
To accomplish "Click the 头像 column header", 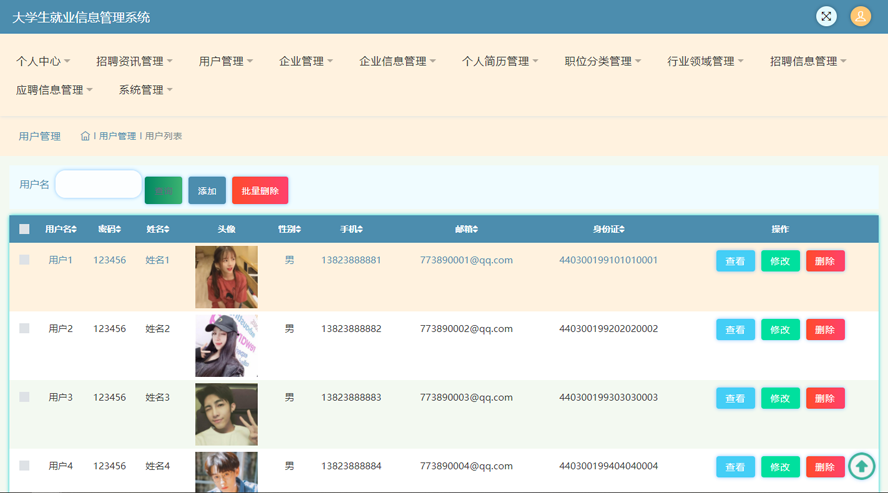I will point(227,229).
